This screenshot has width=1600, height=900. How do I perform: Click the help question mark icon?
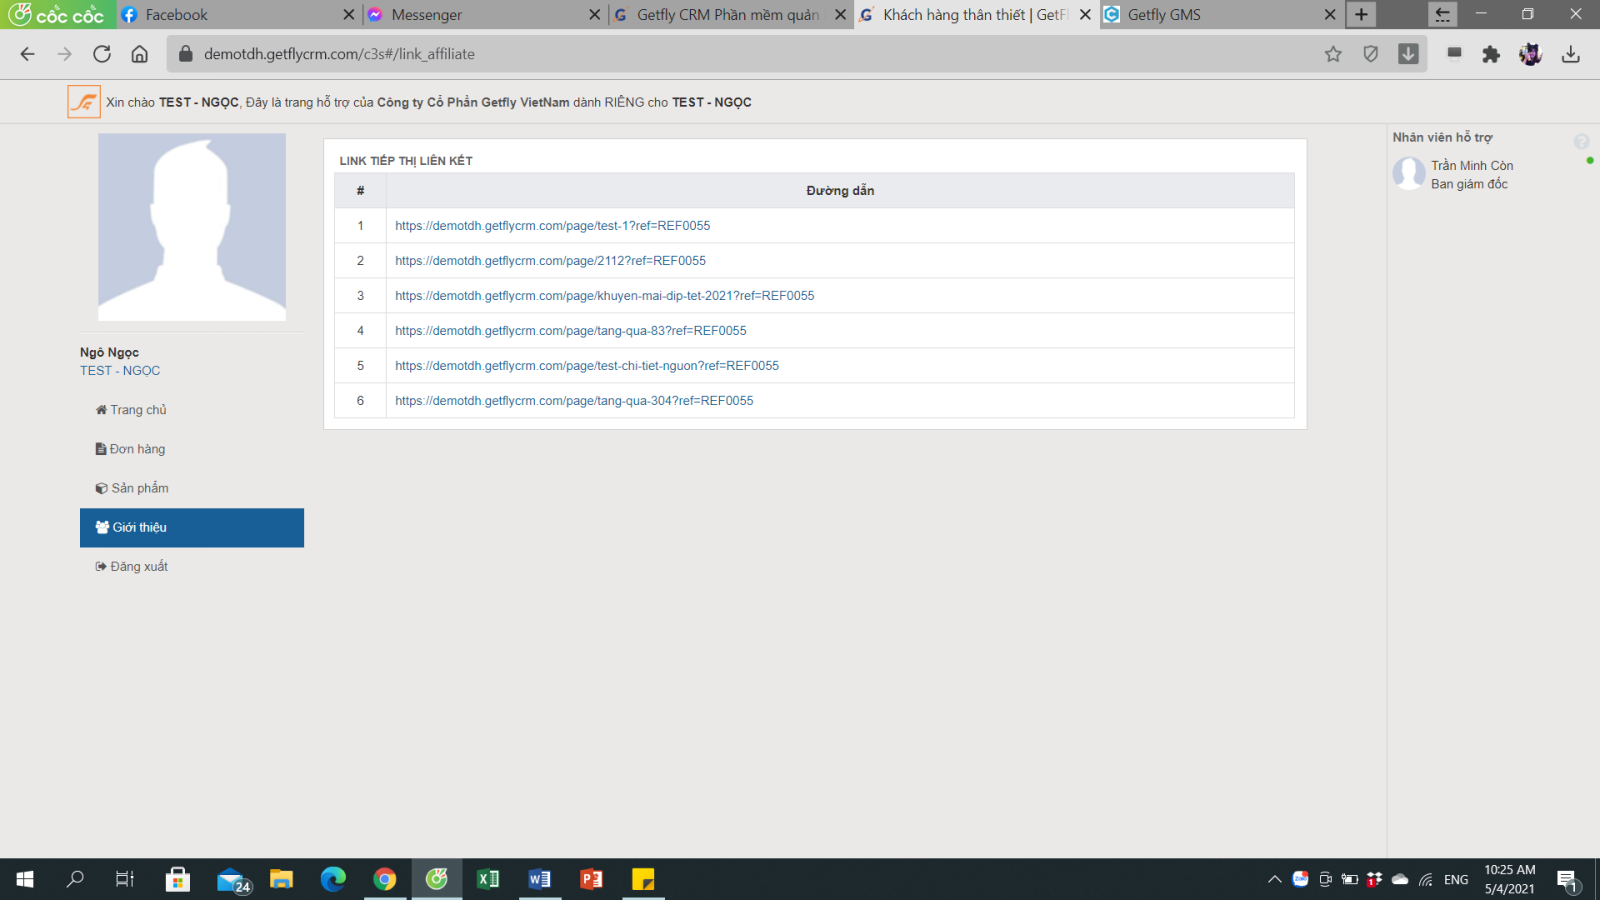tap(1581, 142)
